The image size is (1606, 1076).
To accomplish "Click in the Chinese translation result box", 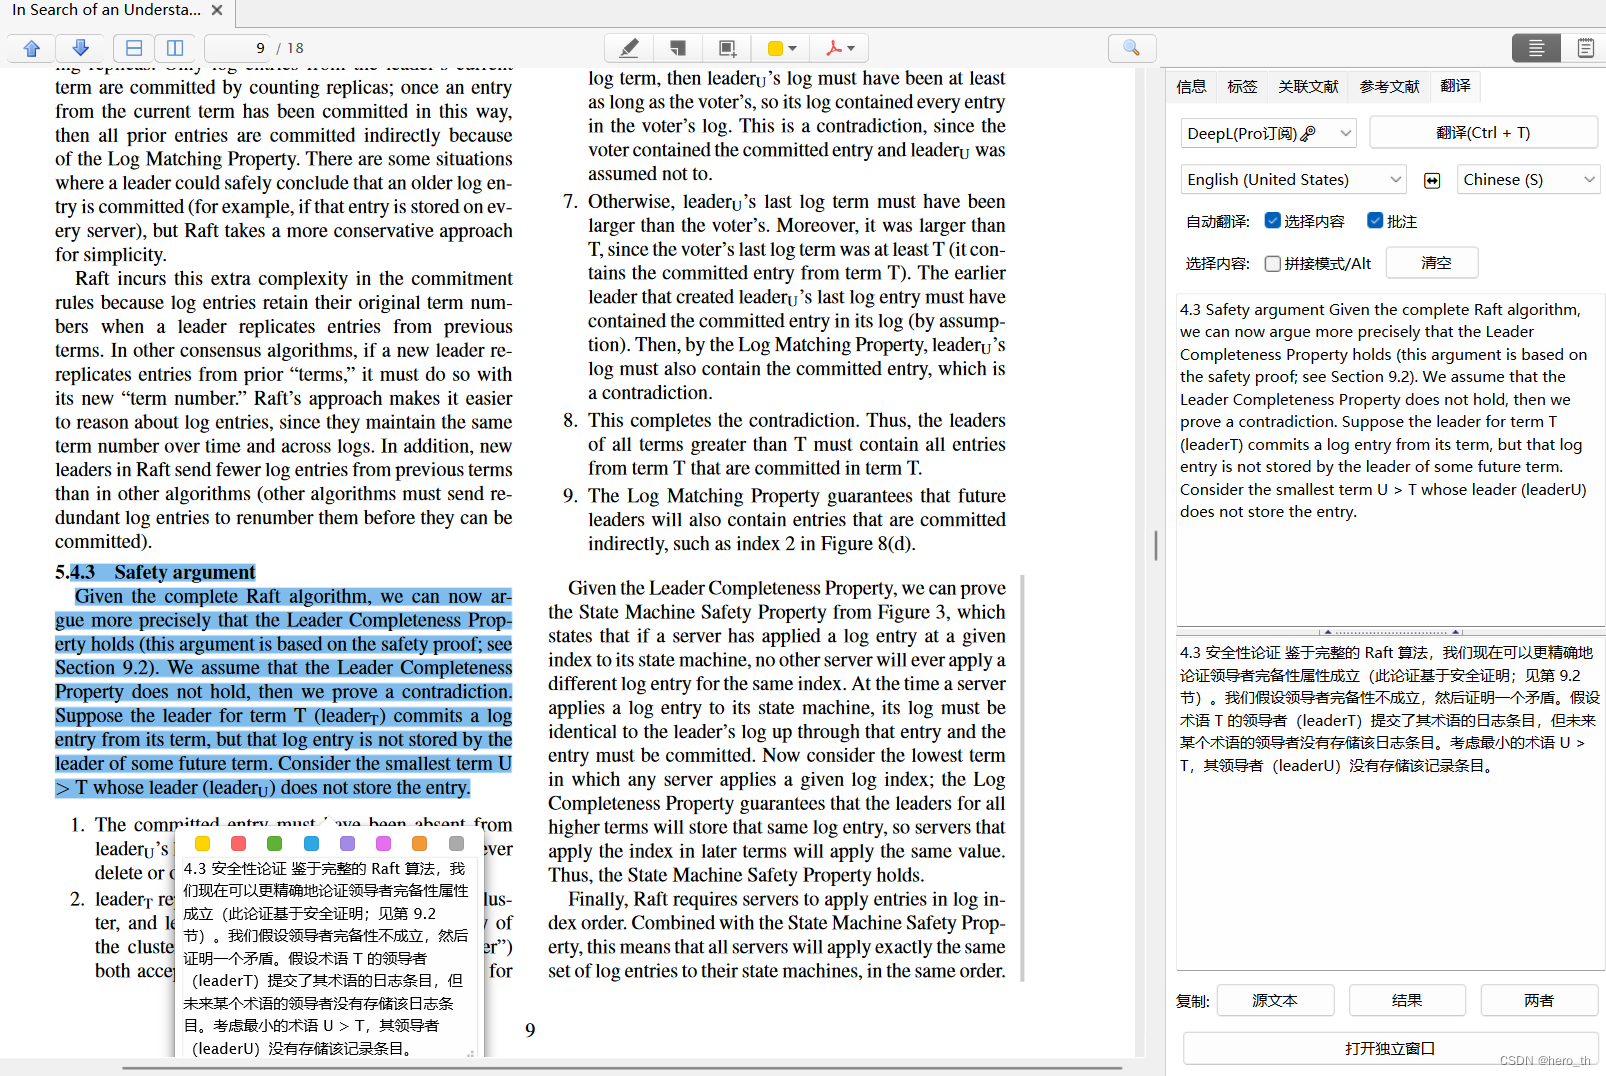I will [1390, 803].
